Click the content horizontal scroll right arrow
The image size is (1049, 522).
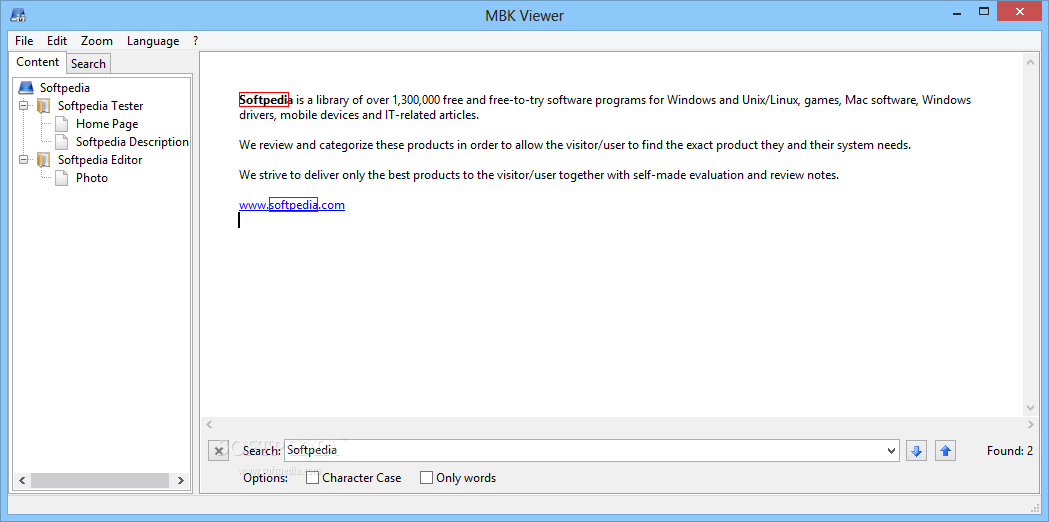tap(1030, 424)
